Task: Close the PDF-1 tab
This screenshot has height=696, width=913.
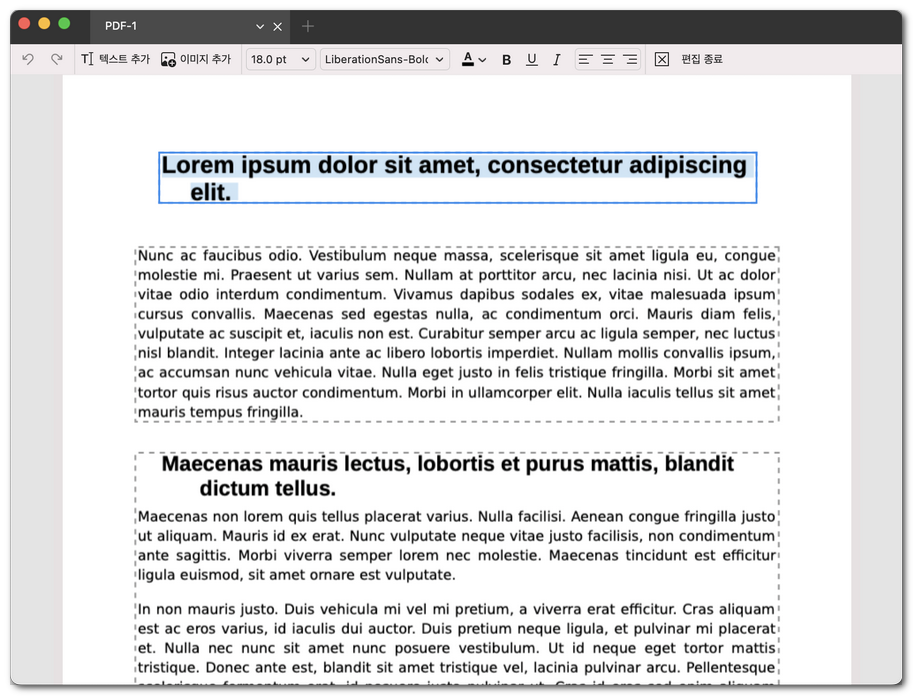Action: pos(278,26)
